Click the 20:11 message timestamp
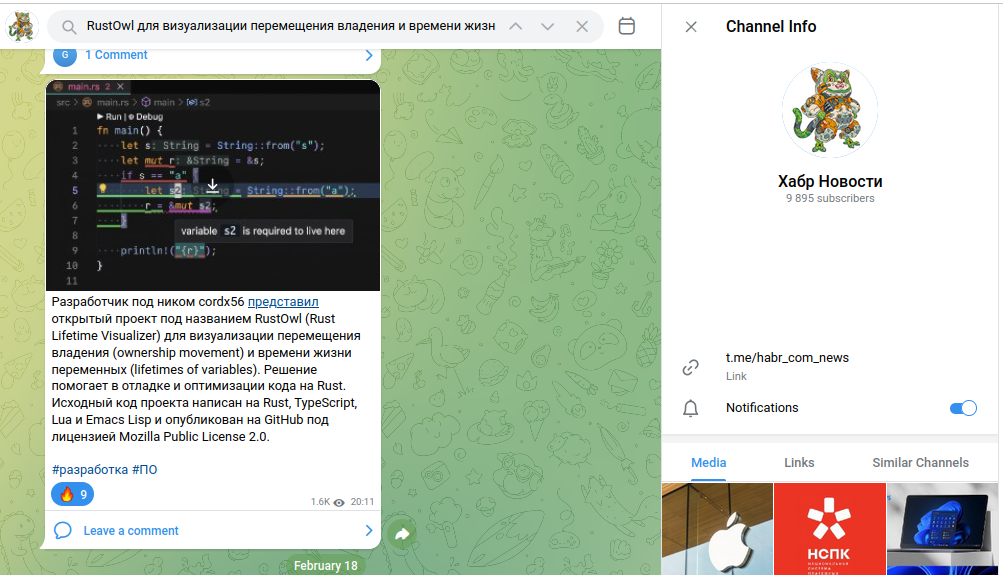This screenshot has height=575, width=1003. pyautogui.click(x=362, y=502)
